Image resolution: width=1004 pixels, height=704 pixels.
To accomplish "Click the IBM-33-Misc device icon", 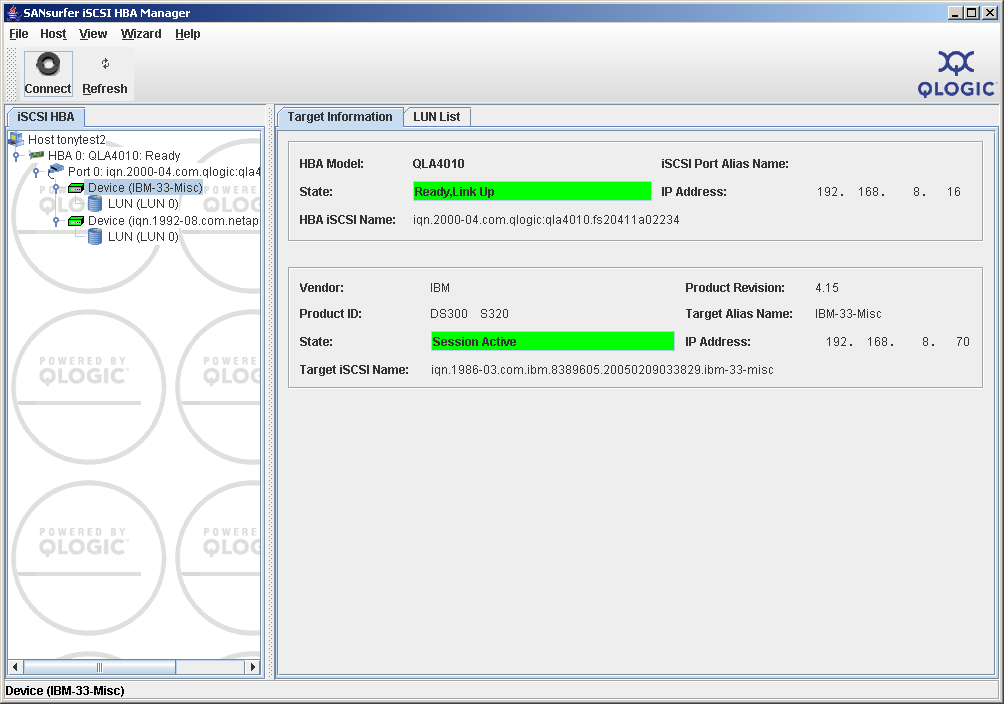I will click(76, 188).
